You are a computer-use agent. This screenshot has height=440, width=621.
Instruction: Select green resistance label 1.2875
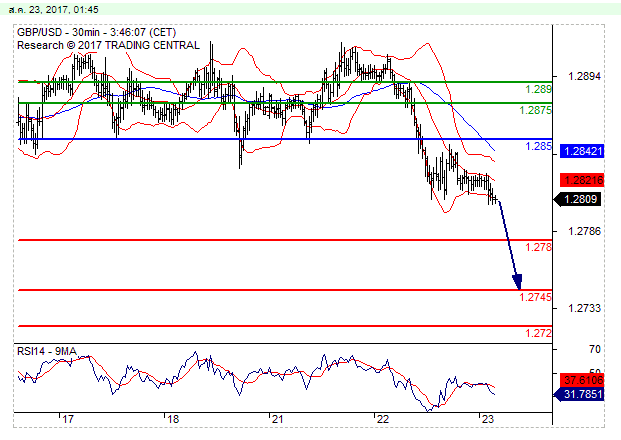click(x=535, y=110)
